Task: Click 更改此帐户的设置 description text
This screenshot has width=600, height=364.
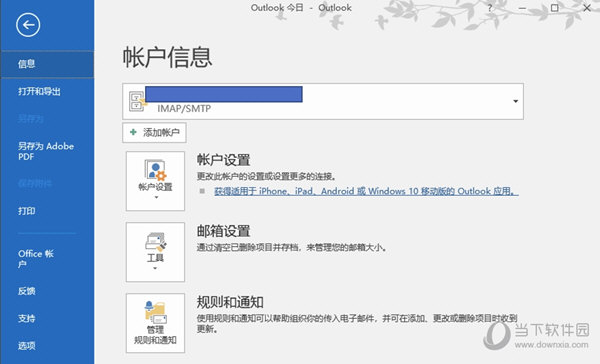Action: (x=267, y=176)
